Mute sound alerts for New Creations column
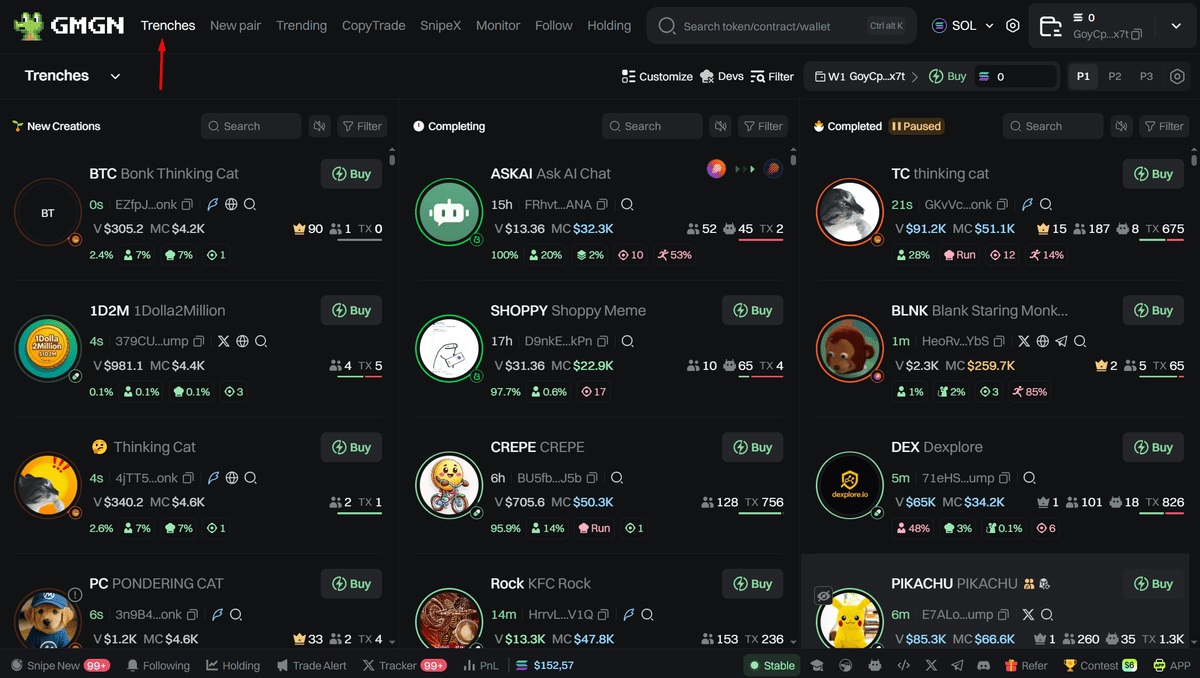Viewport: 1200px width, 678px height. pos(319,126)
